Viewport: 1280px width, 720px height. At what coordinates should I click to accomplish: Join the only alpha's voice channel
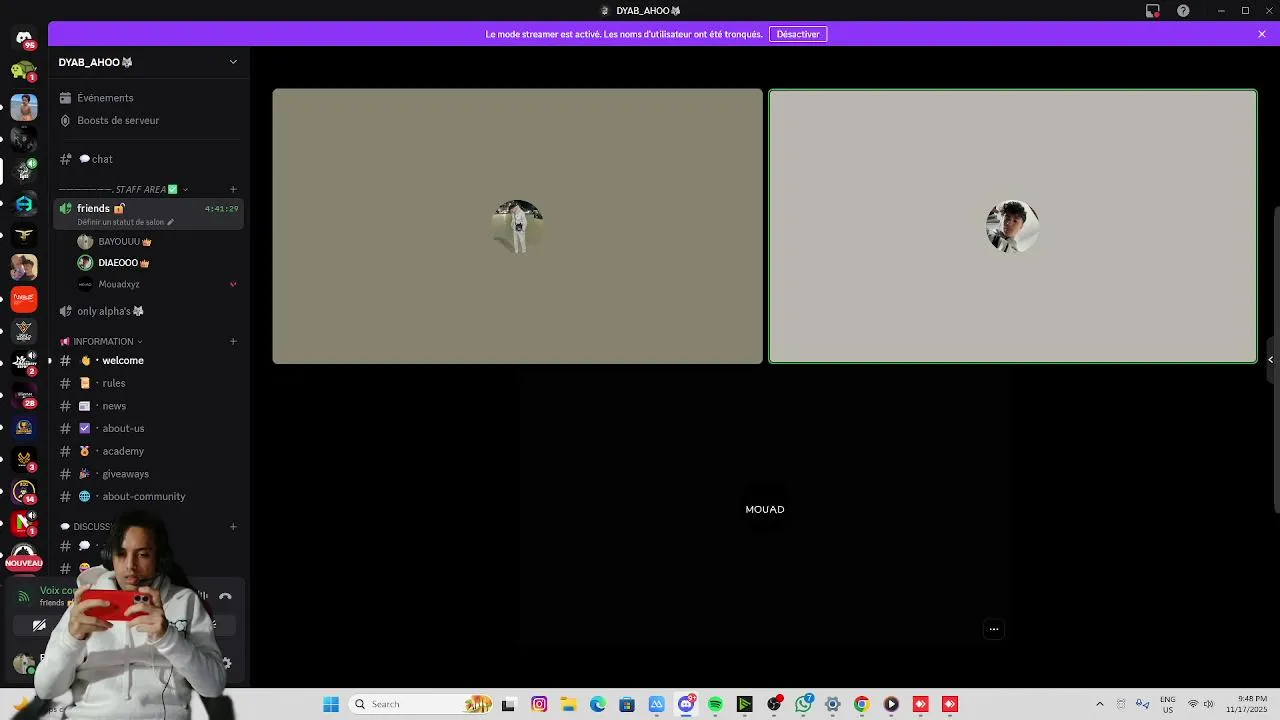click(x=148, y=311)
